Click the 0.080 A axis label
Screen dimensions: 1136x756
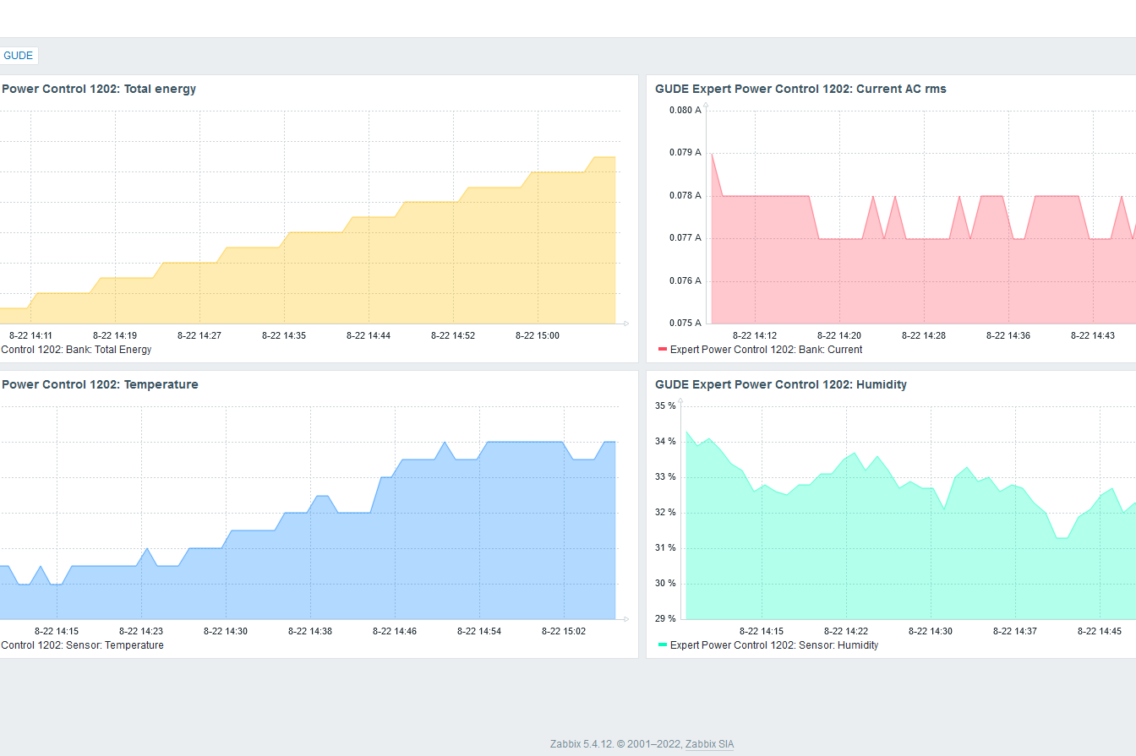pyautogui.click(x=684, y=110)
